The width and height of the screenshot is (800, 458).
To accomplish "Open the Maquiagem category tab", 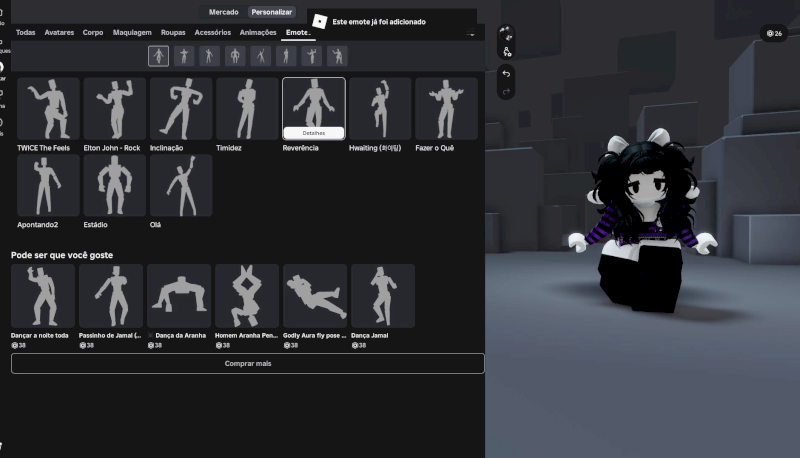I will click(x=132, y=33).
